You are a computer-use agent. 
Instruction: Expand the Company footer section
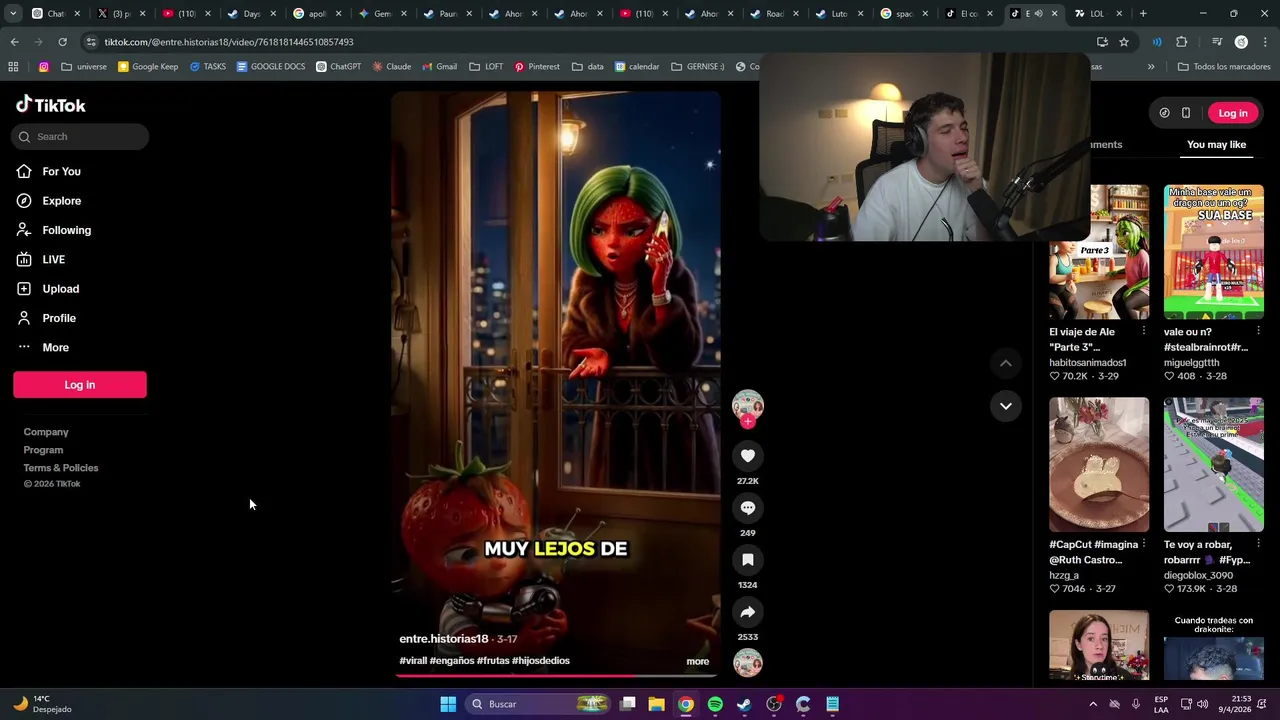point(46,432)
